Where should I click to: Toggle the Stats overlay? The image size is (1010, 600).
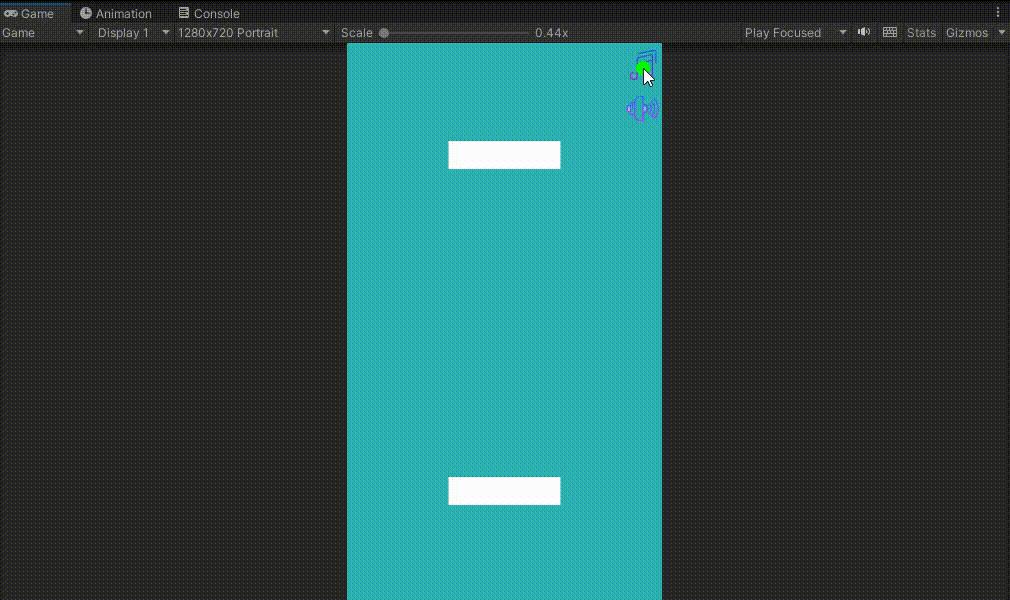(921, 32)
